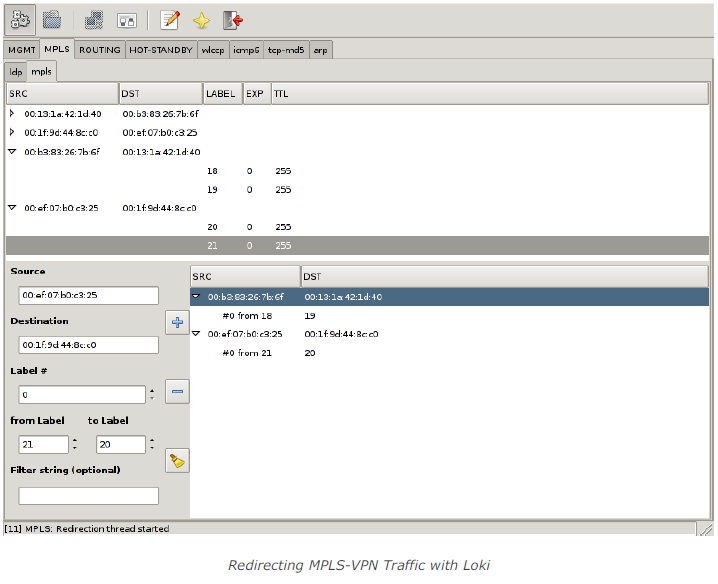Screen dimensions: 718x584
Task: Add redirection with the plus button
Action: point(177,322)
